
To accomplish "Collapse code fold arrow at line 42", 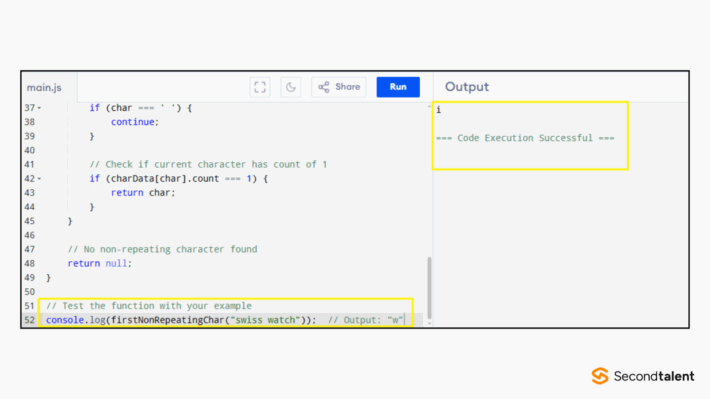I will [39, 179].
